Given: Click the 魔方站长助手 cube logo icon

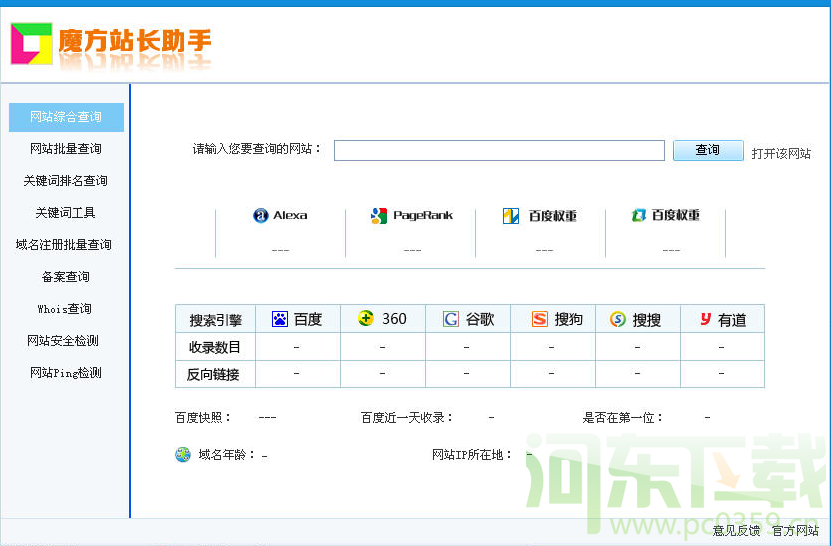Looking at the screenshot, I should pos(32,43).
